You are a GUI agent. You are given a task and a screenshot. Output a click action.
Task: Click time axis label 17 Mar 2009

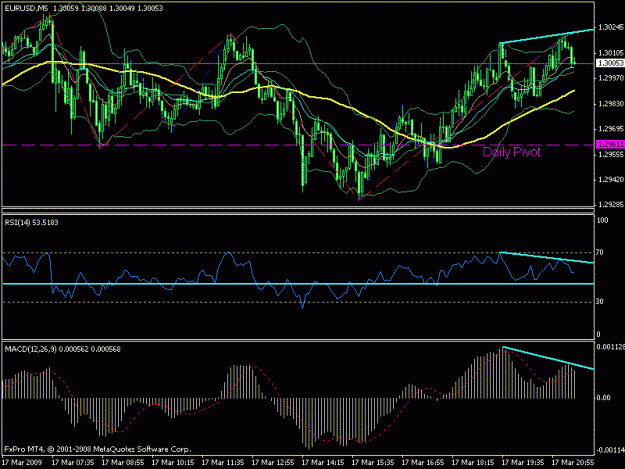22,463
